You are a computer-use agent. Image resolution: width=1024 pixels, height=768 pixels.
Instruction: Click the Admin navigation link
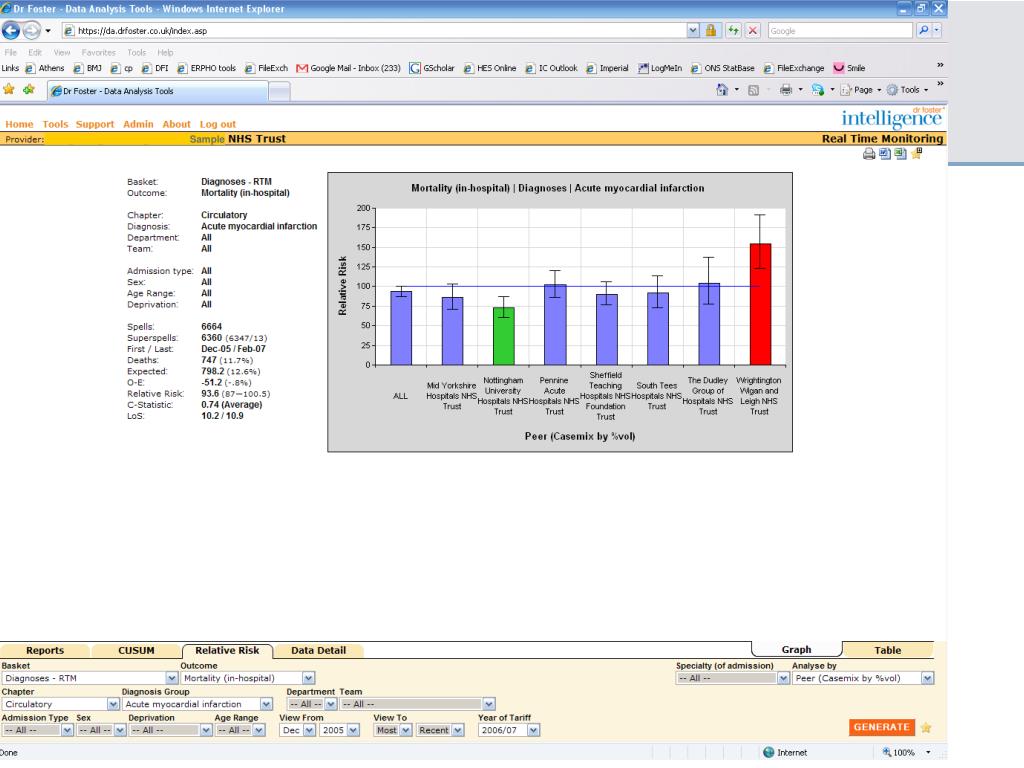tap(138, 124)
